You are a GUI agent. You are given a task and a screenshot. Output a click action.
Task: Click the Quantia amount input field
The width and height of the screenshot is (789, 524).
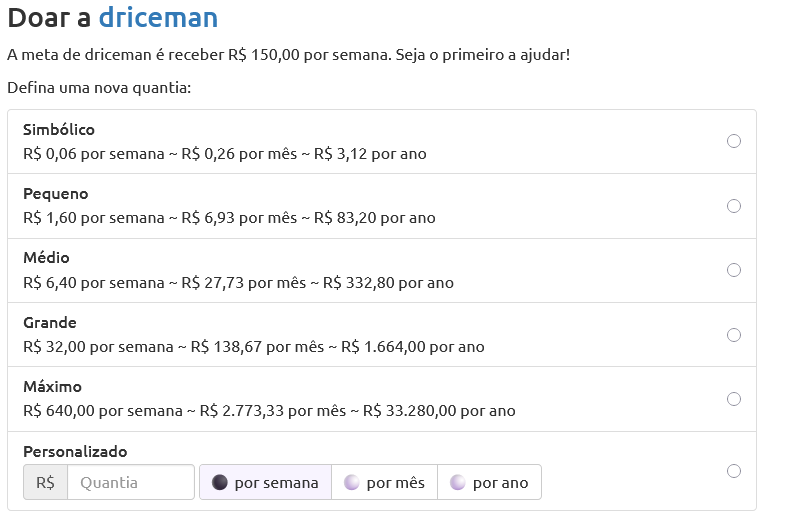click(130, 482)
